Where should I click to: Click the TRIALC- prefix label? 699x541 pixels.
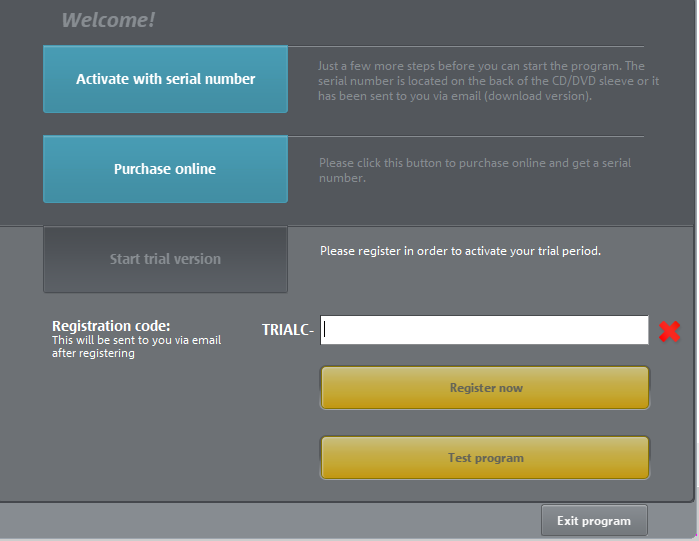288,330
